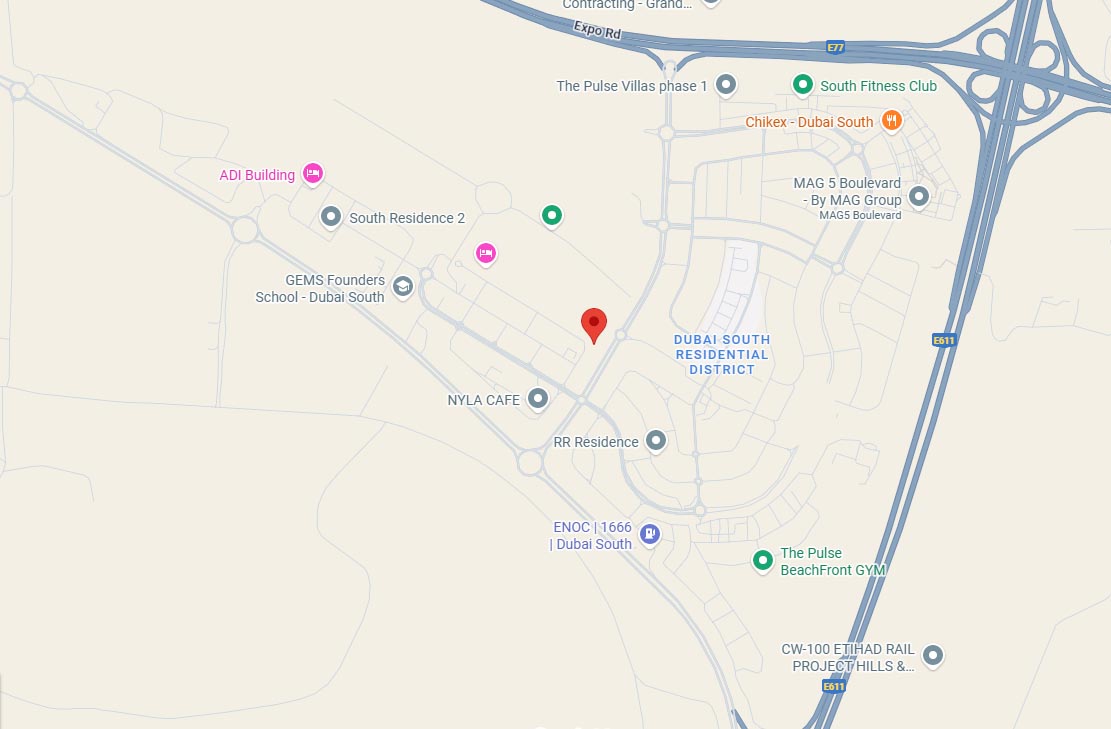Screen dimensions: 1111x729
Task: Open the Chikex restaurant icon
Action: click(892, 120)
